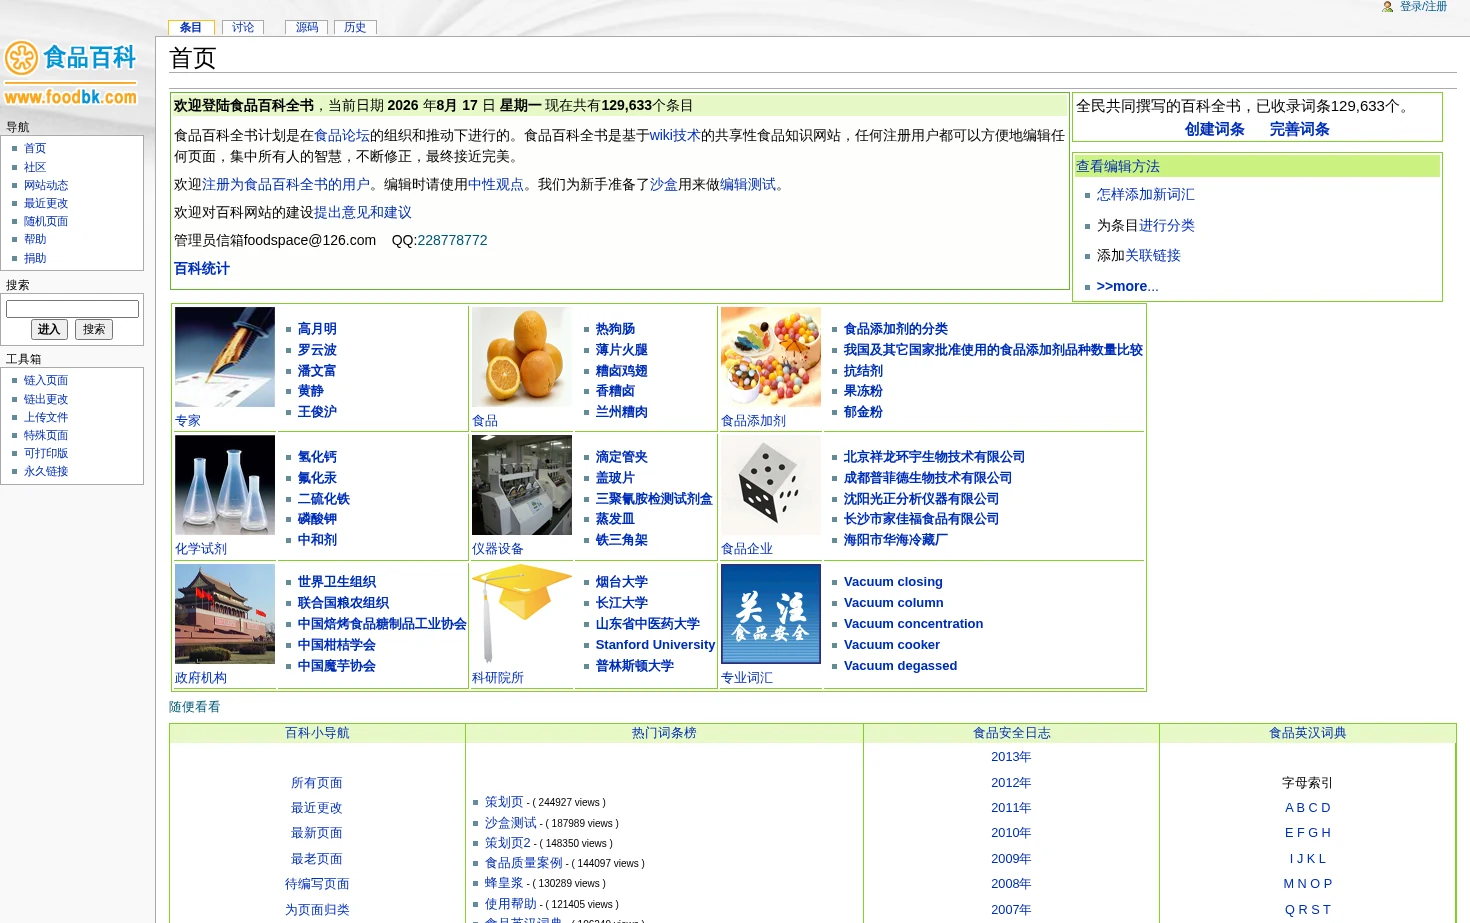This screenshot has width=1470, height=923.
Task: Click the >>more... link
Action: coord(1127,286)
